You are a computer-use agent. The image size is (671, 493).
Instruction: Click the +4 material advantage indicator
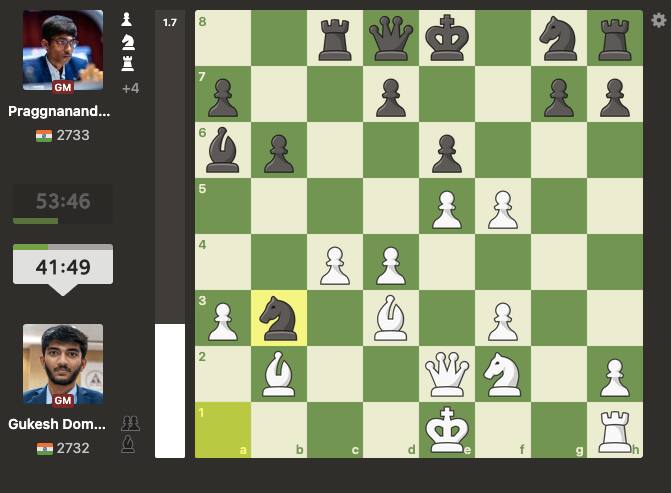click(131, 89)
